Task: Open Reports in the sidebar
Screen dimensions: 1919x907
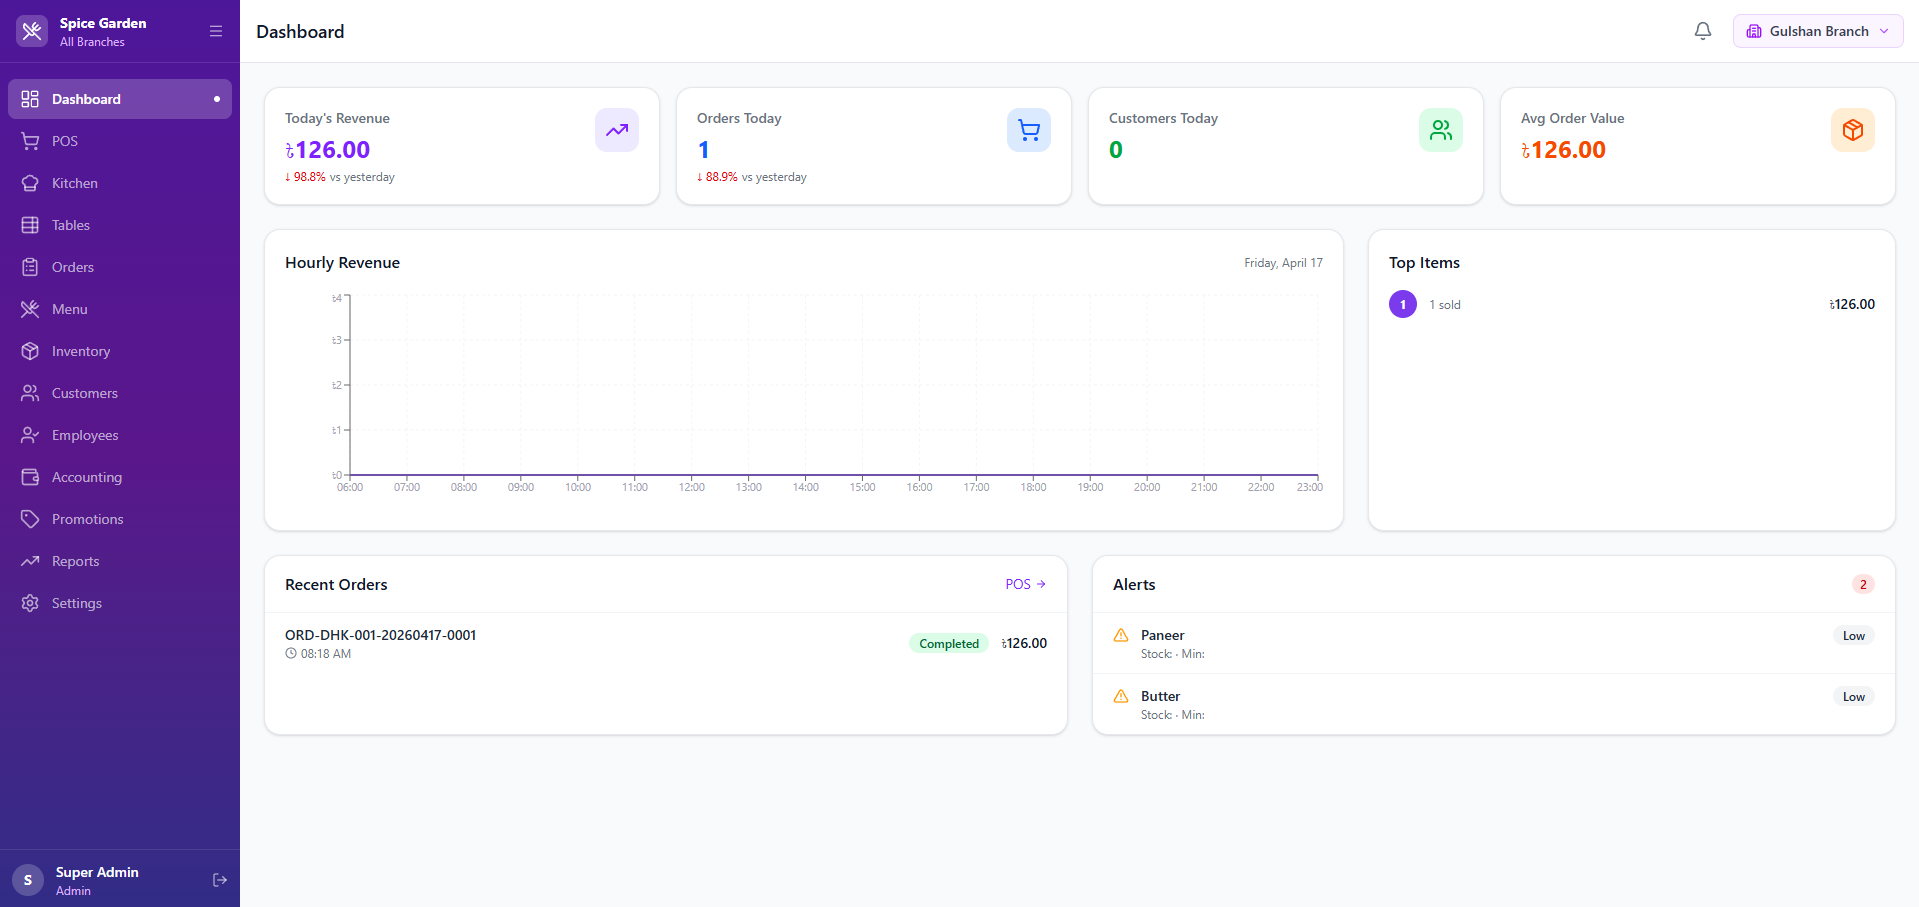Action: 120,561
